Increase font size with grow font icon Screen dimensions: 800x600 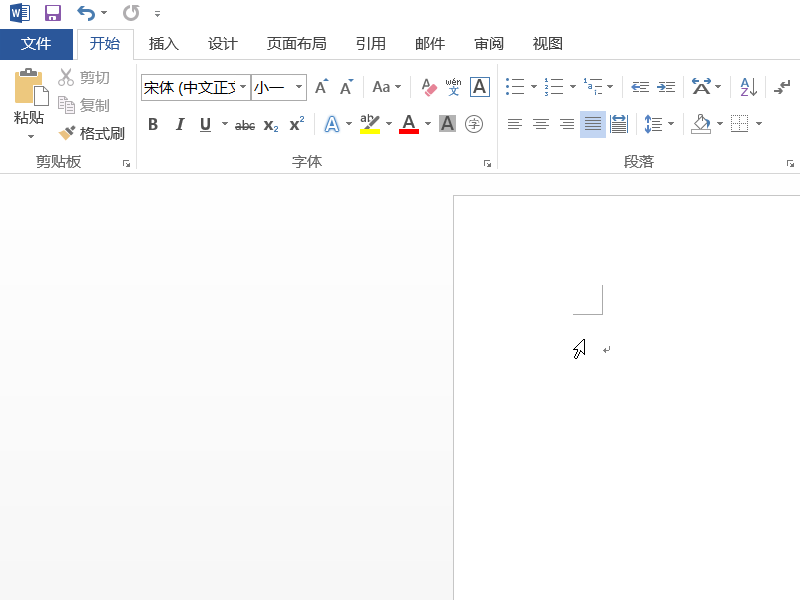click(x=321, y=87)
